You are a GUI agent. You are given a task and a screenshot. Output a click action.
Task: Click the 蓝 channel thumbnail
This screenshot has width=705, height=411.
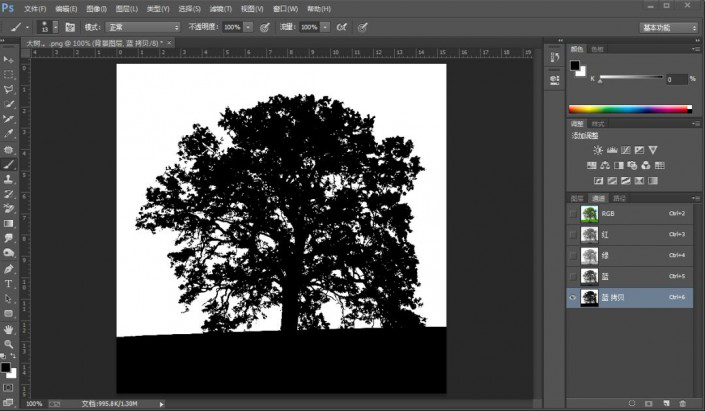(589, 276)
